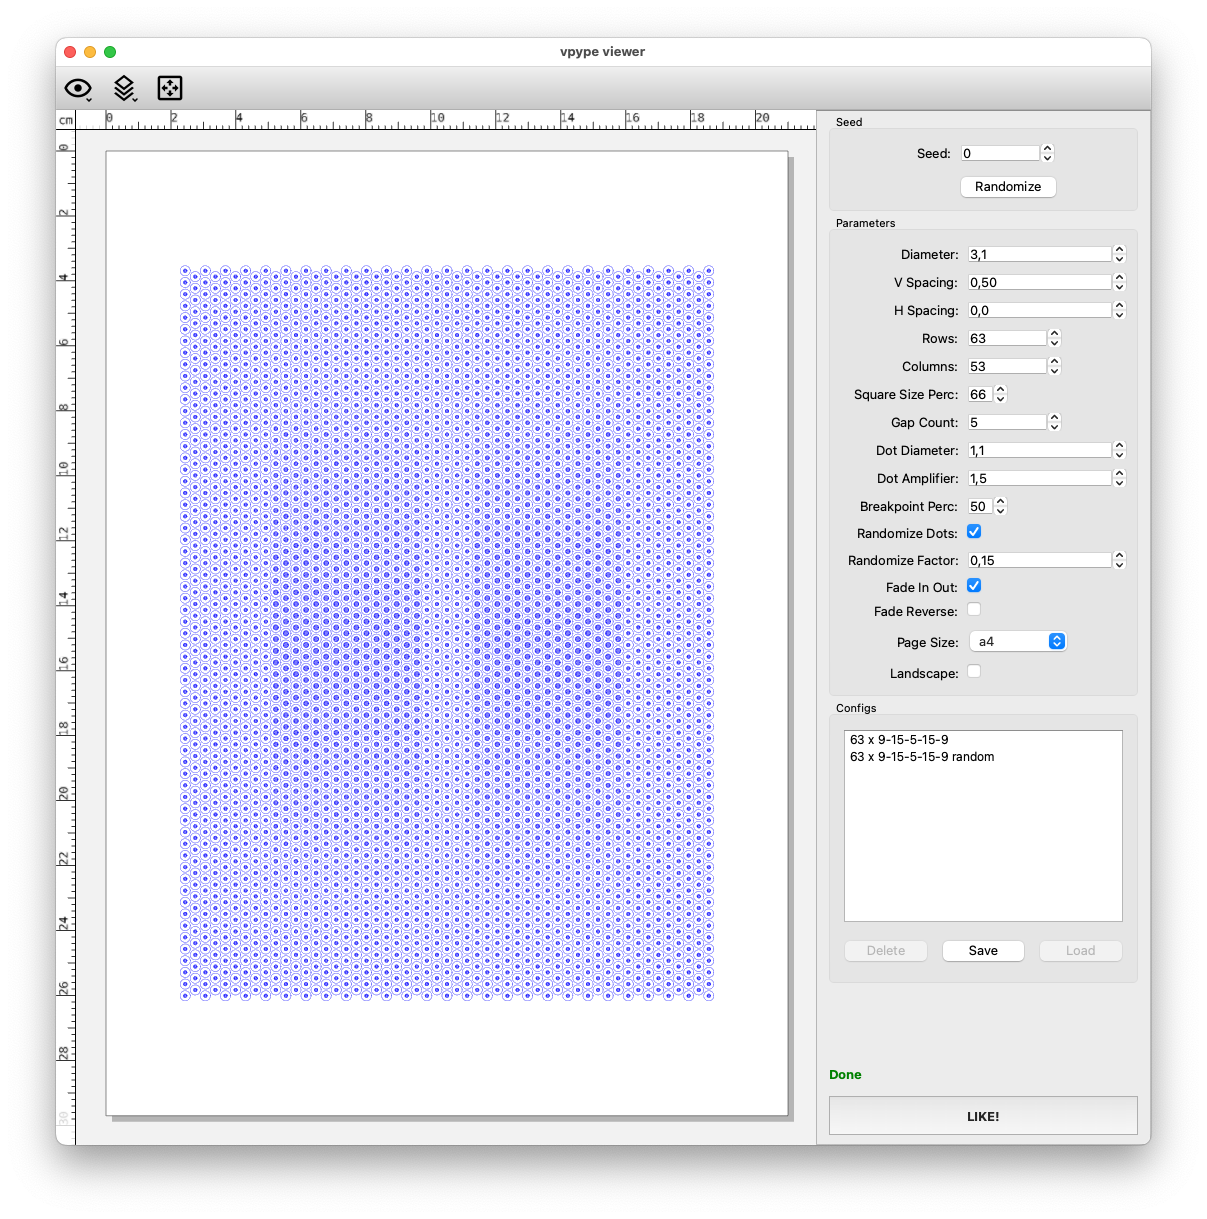Click the Square Size Perc stepper
The width and height of the screenshot is (1207, 1219).
pyautogui.click(x=1000, y=394)
